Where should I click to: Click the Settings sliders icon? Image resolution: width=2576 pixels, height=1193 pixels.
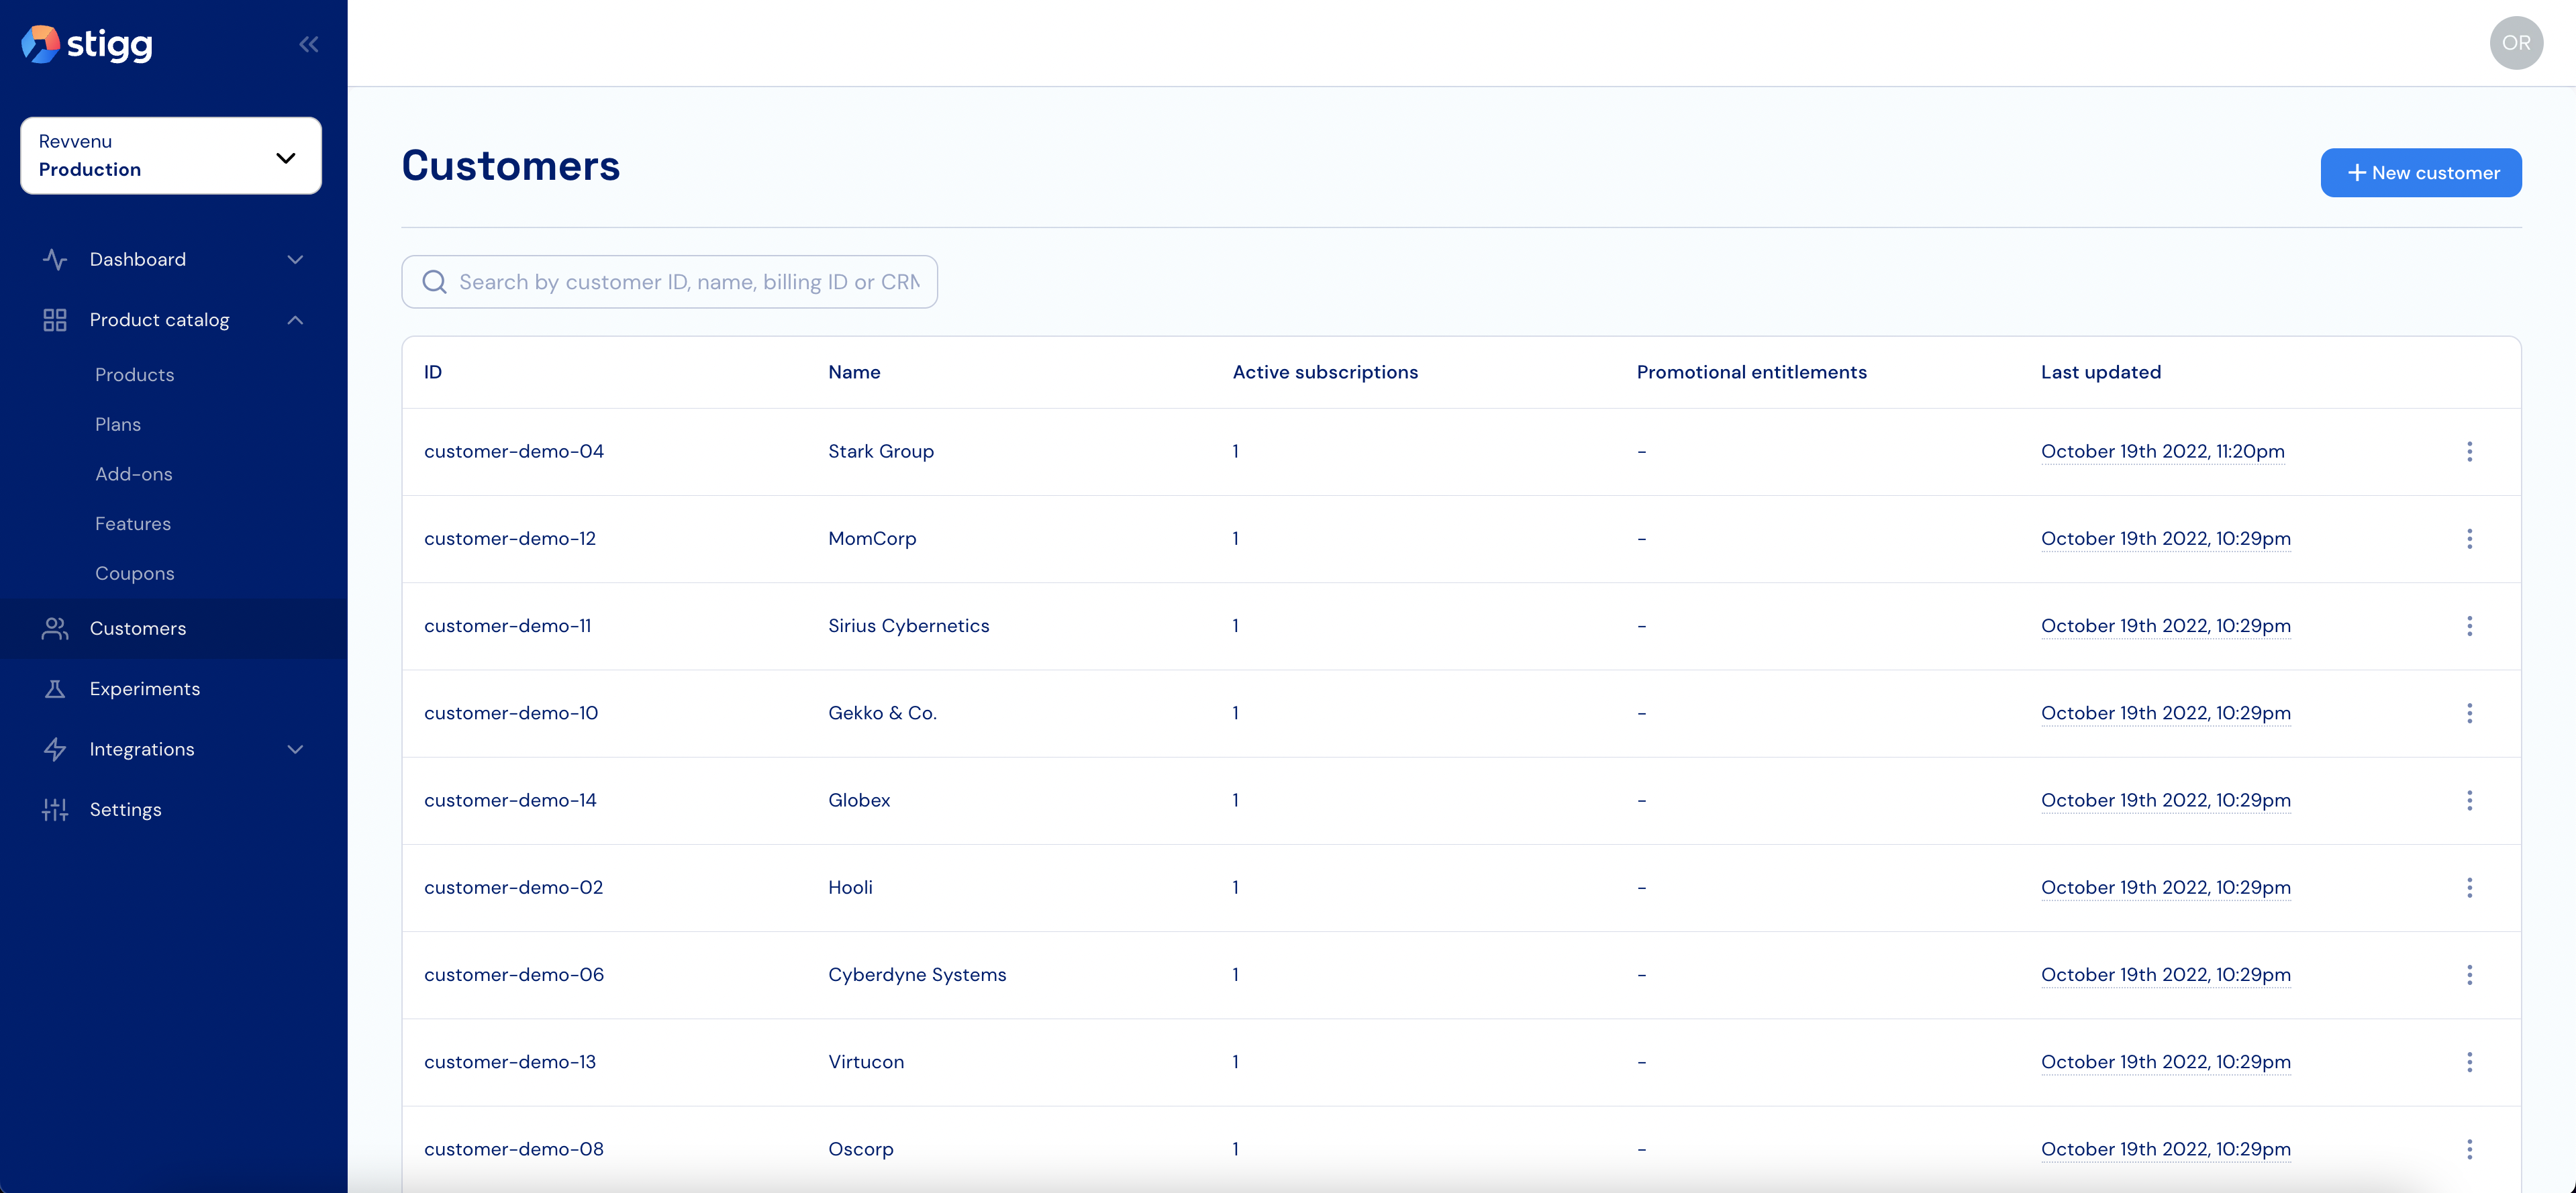coord(55,809)
